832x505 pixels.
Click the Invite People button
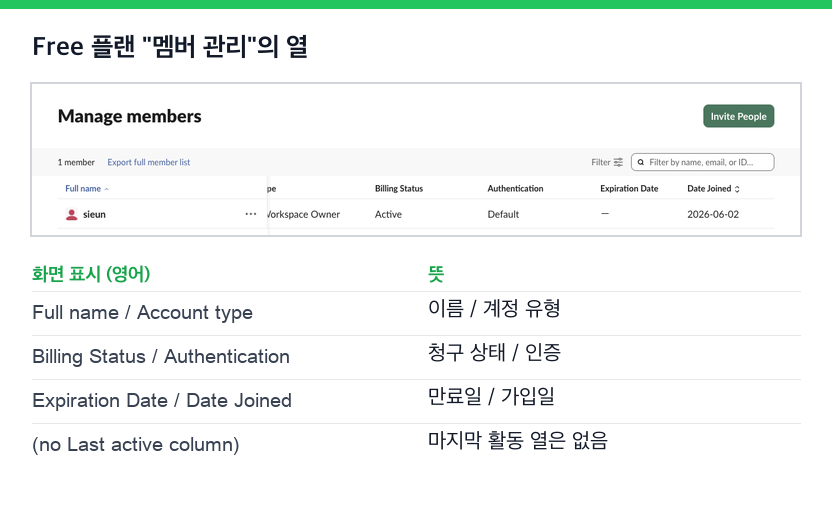click(x=738, y=116)
